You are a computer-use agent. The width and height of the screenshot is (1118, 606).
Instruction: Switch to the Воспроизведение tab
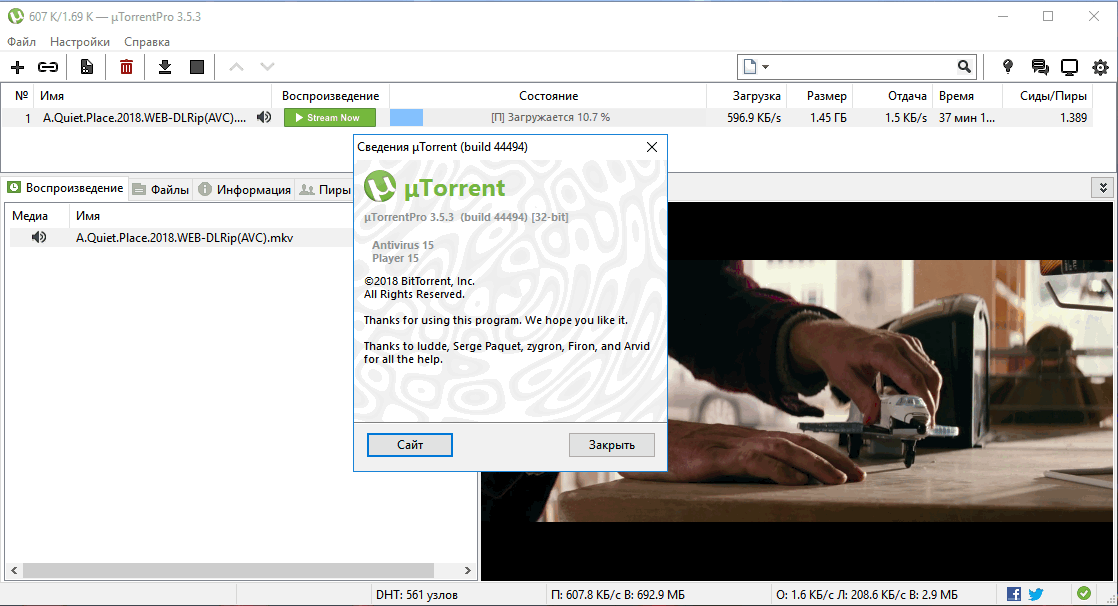66,188
